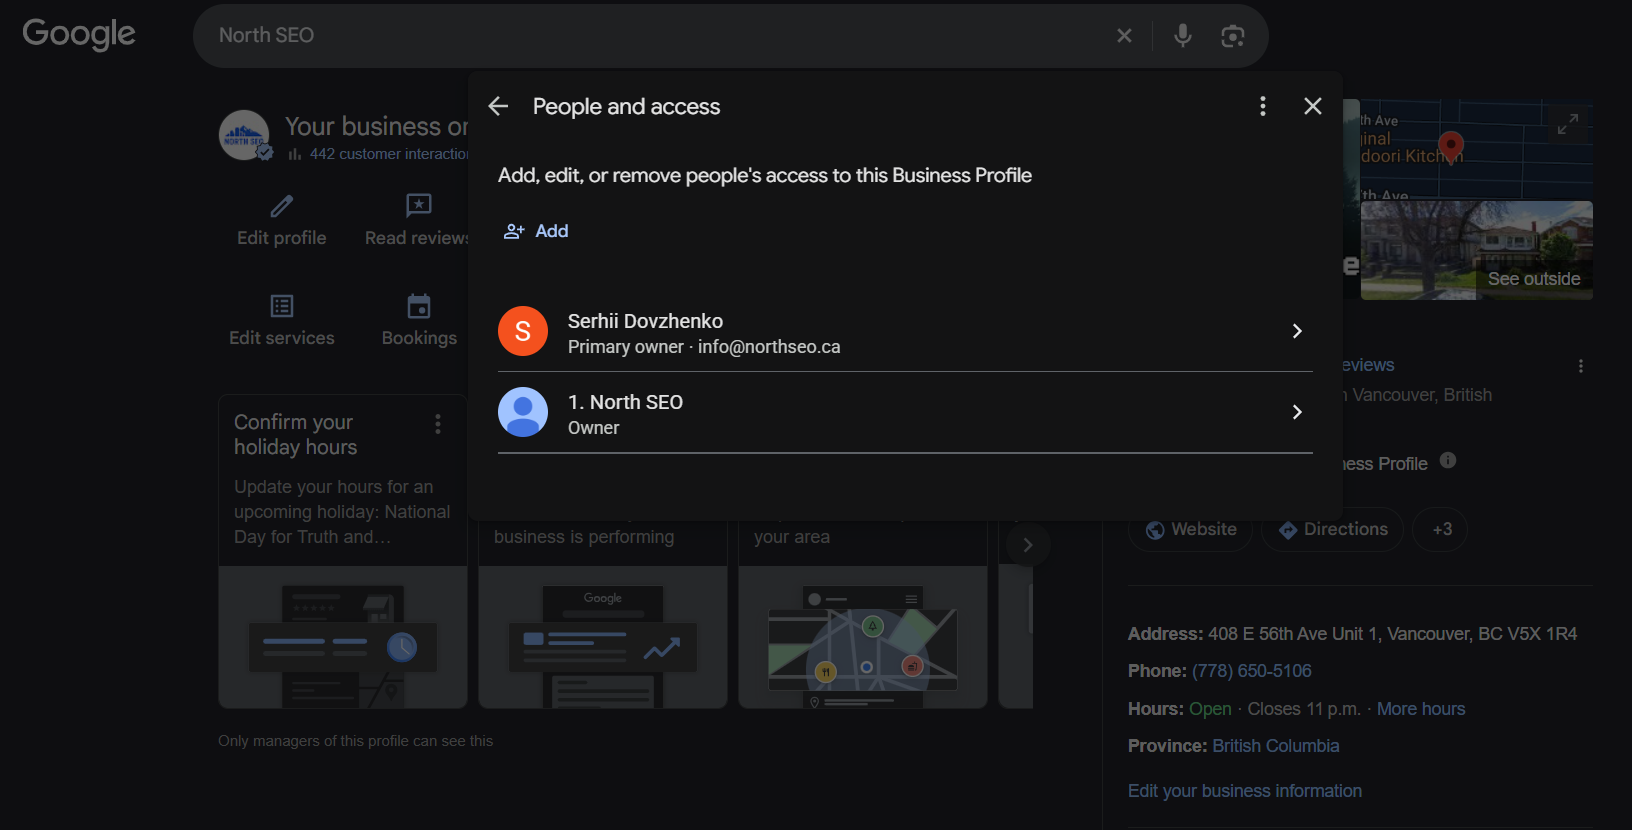
Task: Open the three-dot menu in People and access dialog
Action: [1263, 106]
